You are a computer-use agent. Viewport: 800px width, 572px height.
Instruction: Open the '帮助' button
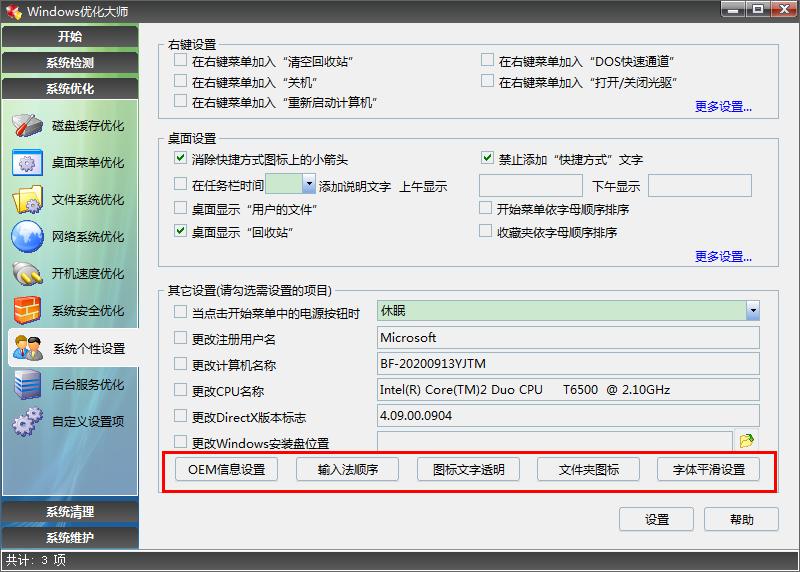741,519
